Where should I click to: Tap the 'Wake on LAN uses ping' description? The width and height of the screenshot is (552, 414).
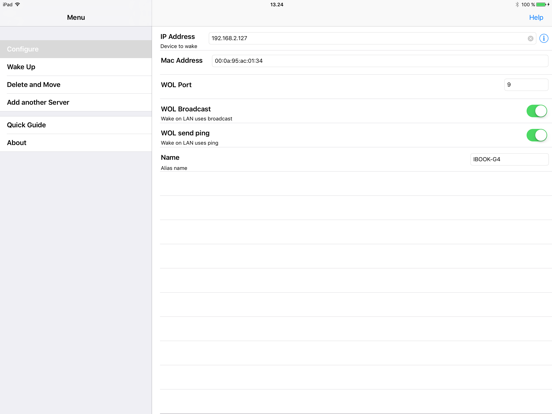point(189,143)
